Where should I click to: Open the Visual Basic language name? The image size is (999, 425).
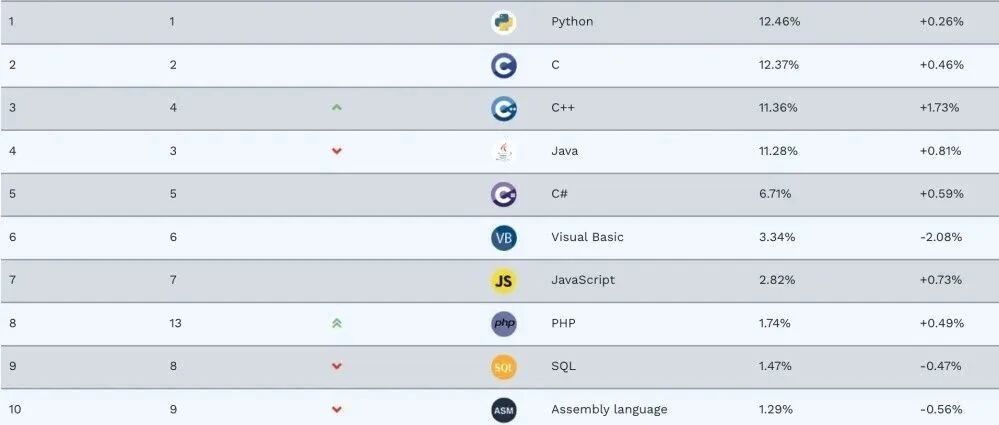[x=587, y=237]
